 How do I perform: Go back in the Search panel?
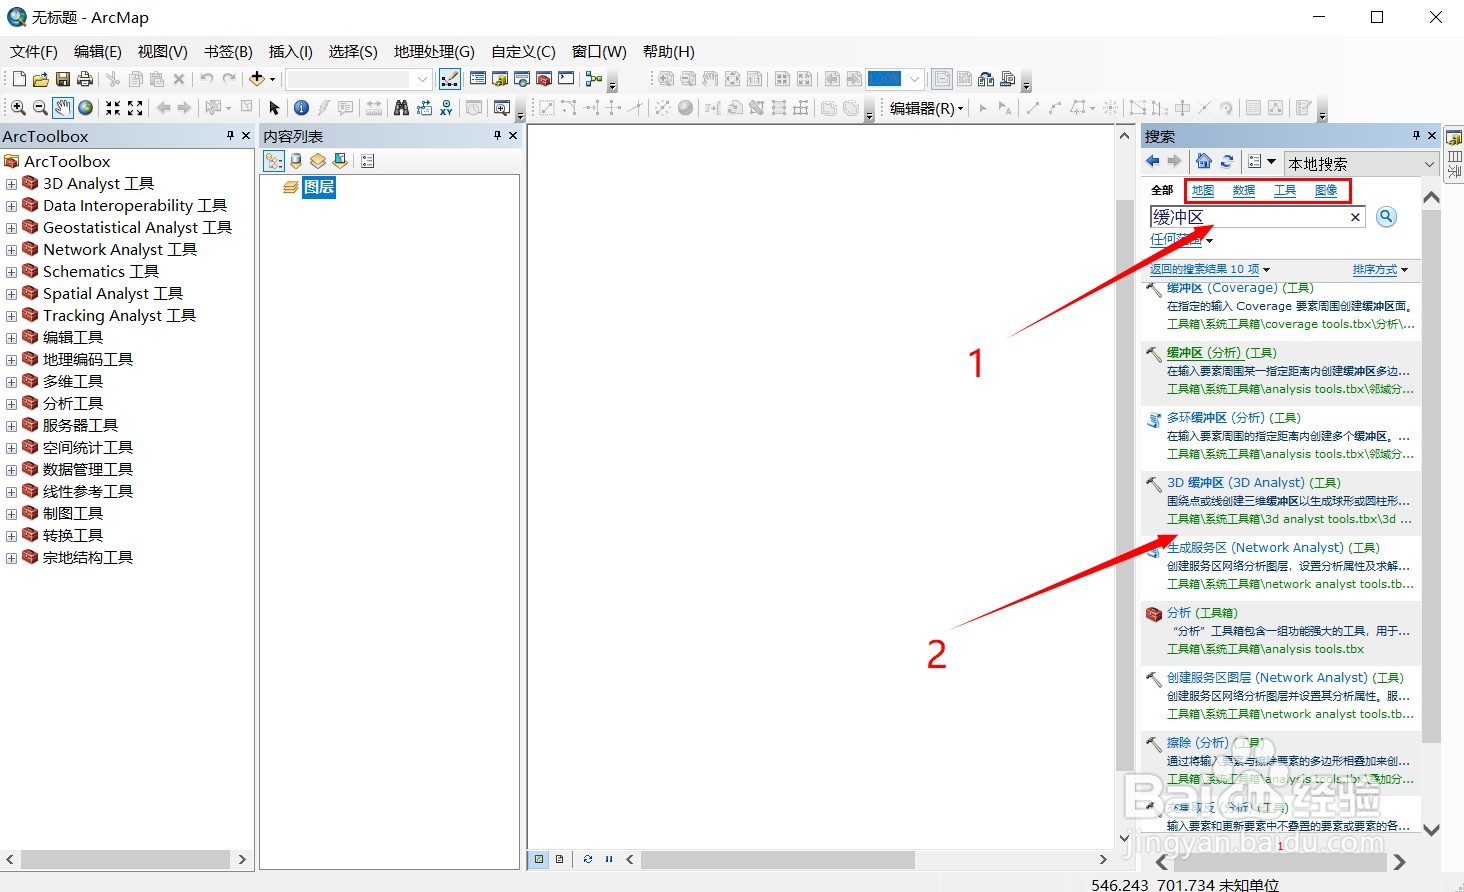point(1152,162)
